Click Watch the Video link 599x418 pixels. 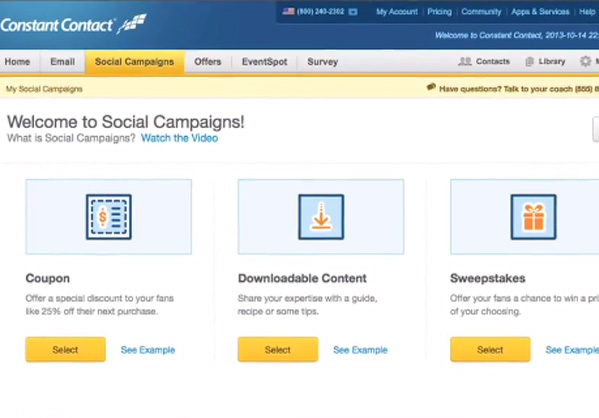180,138
